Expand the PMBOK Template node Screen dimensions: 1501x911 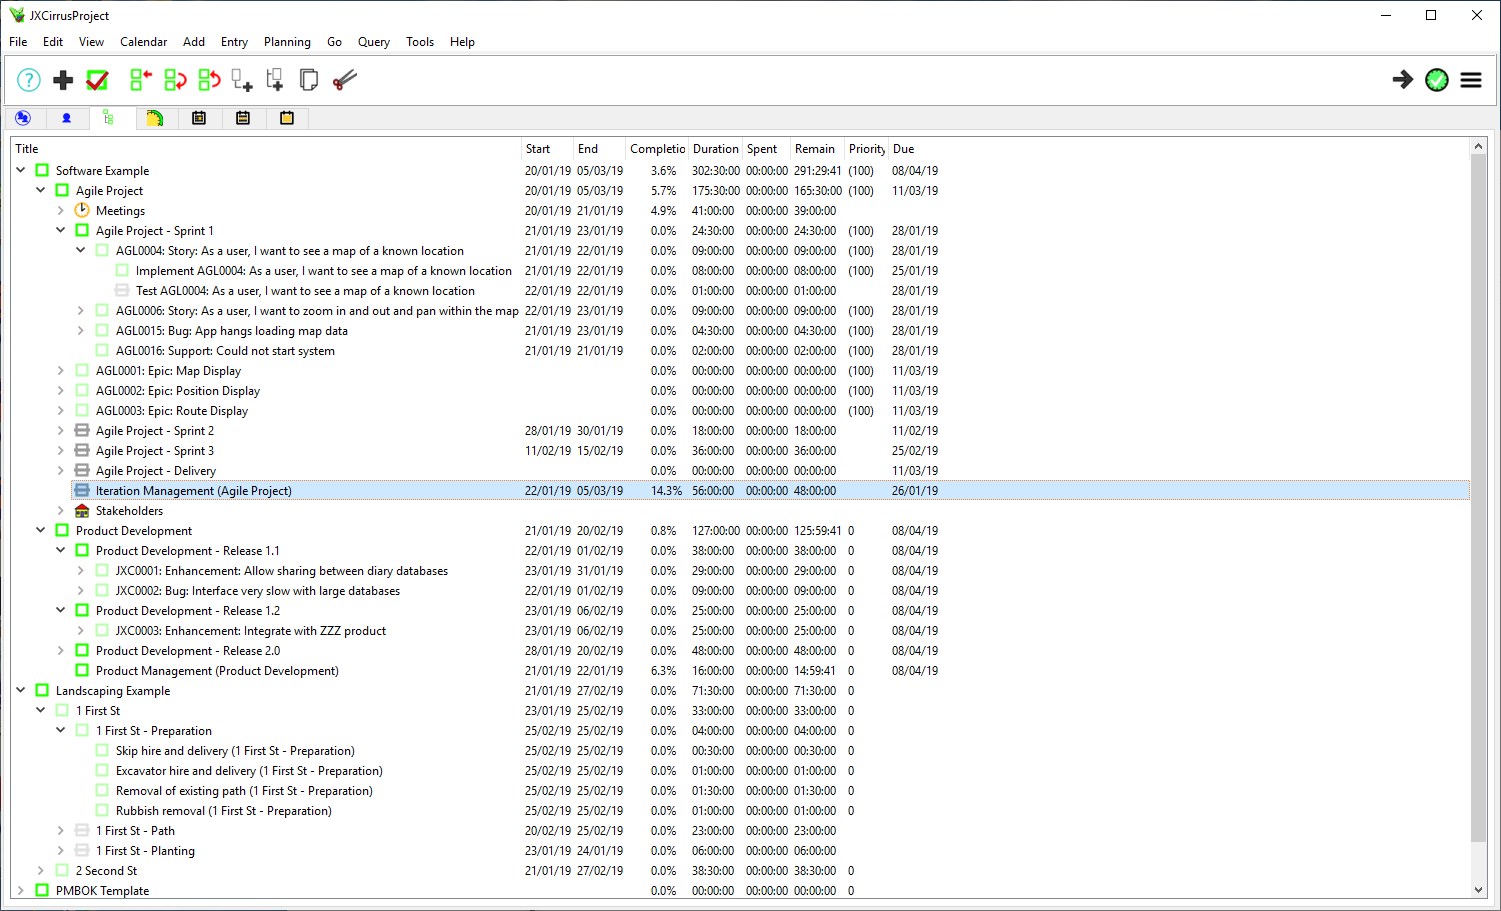(x=20, y=890)
